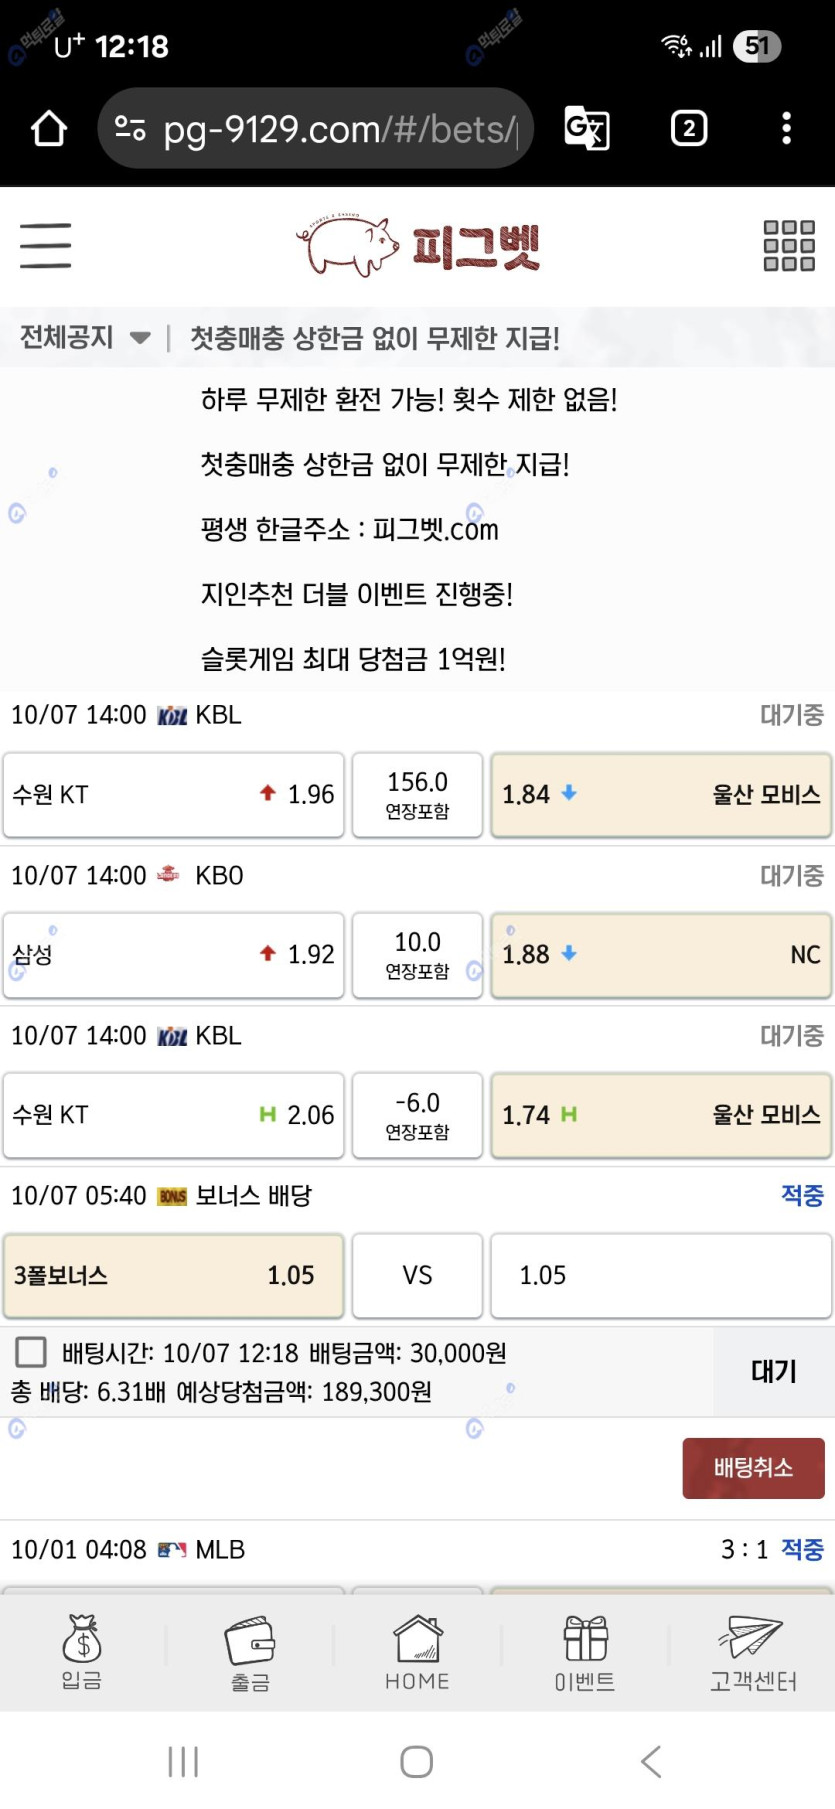
Task: Select the 3폴보너스 1.05 bonus box
Action: (x=174, y=1275)
